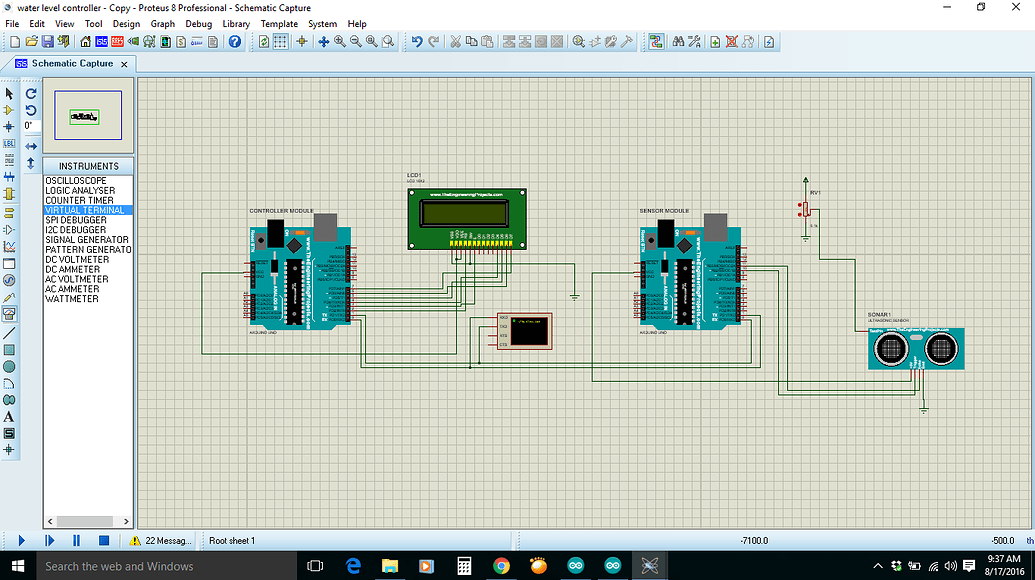Click Root sheet 1 at the bottom
The image size is (1035, 580).
click(232, 540)
